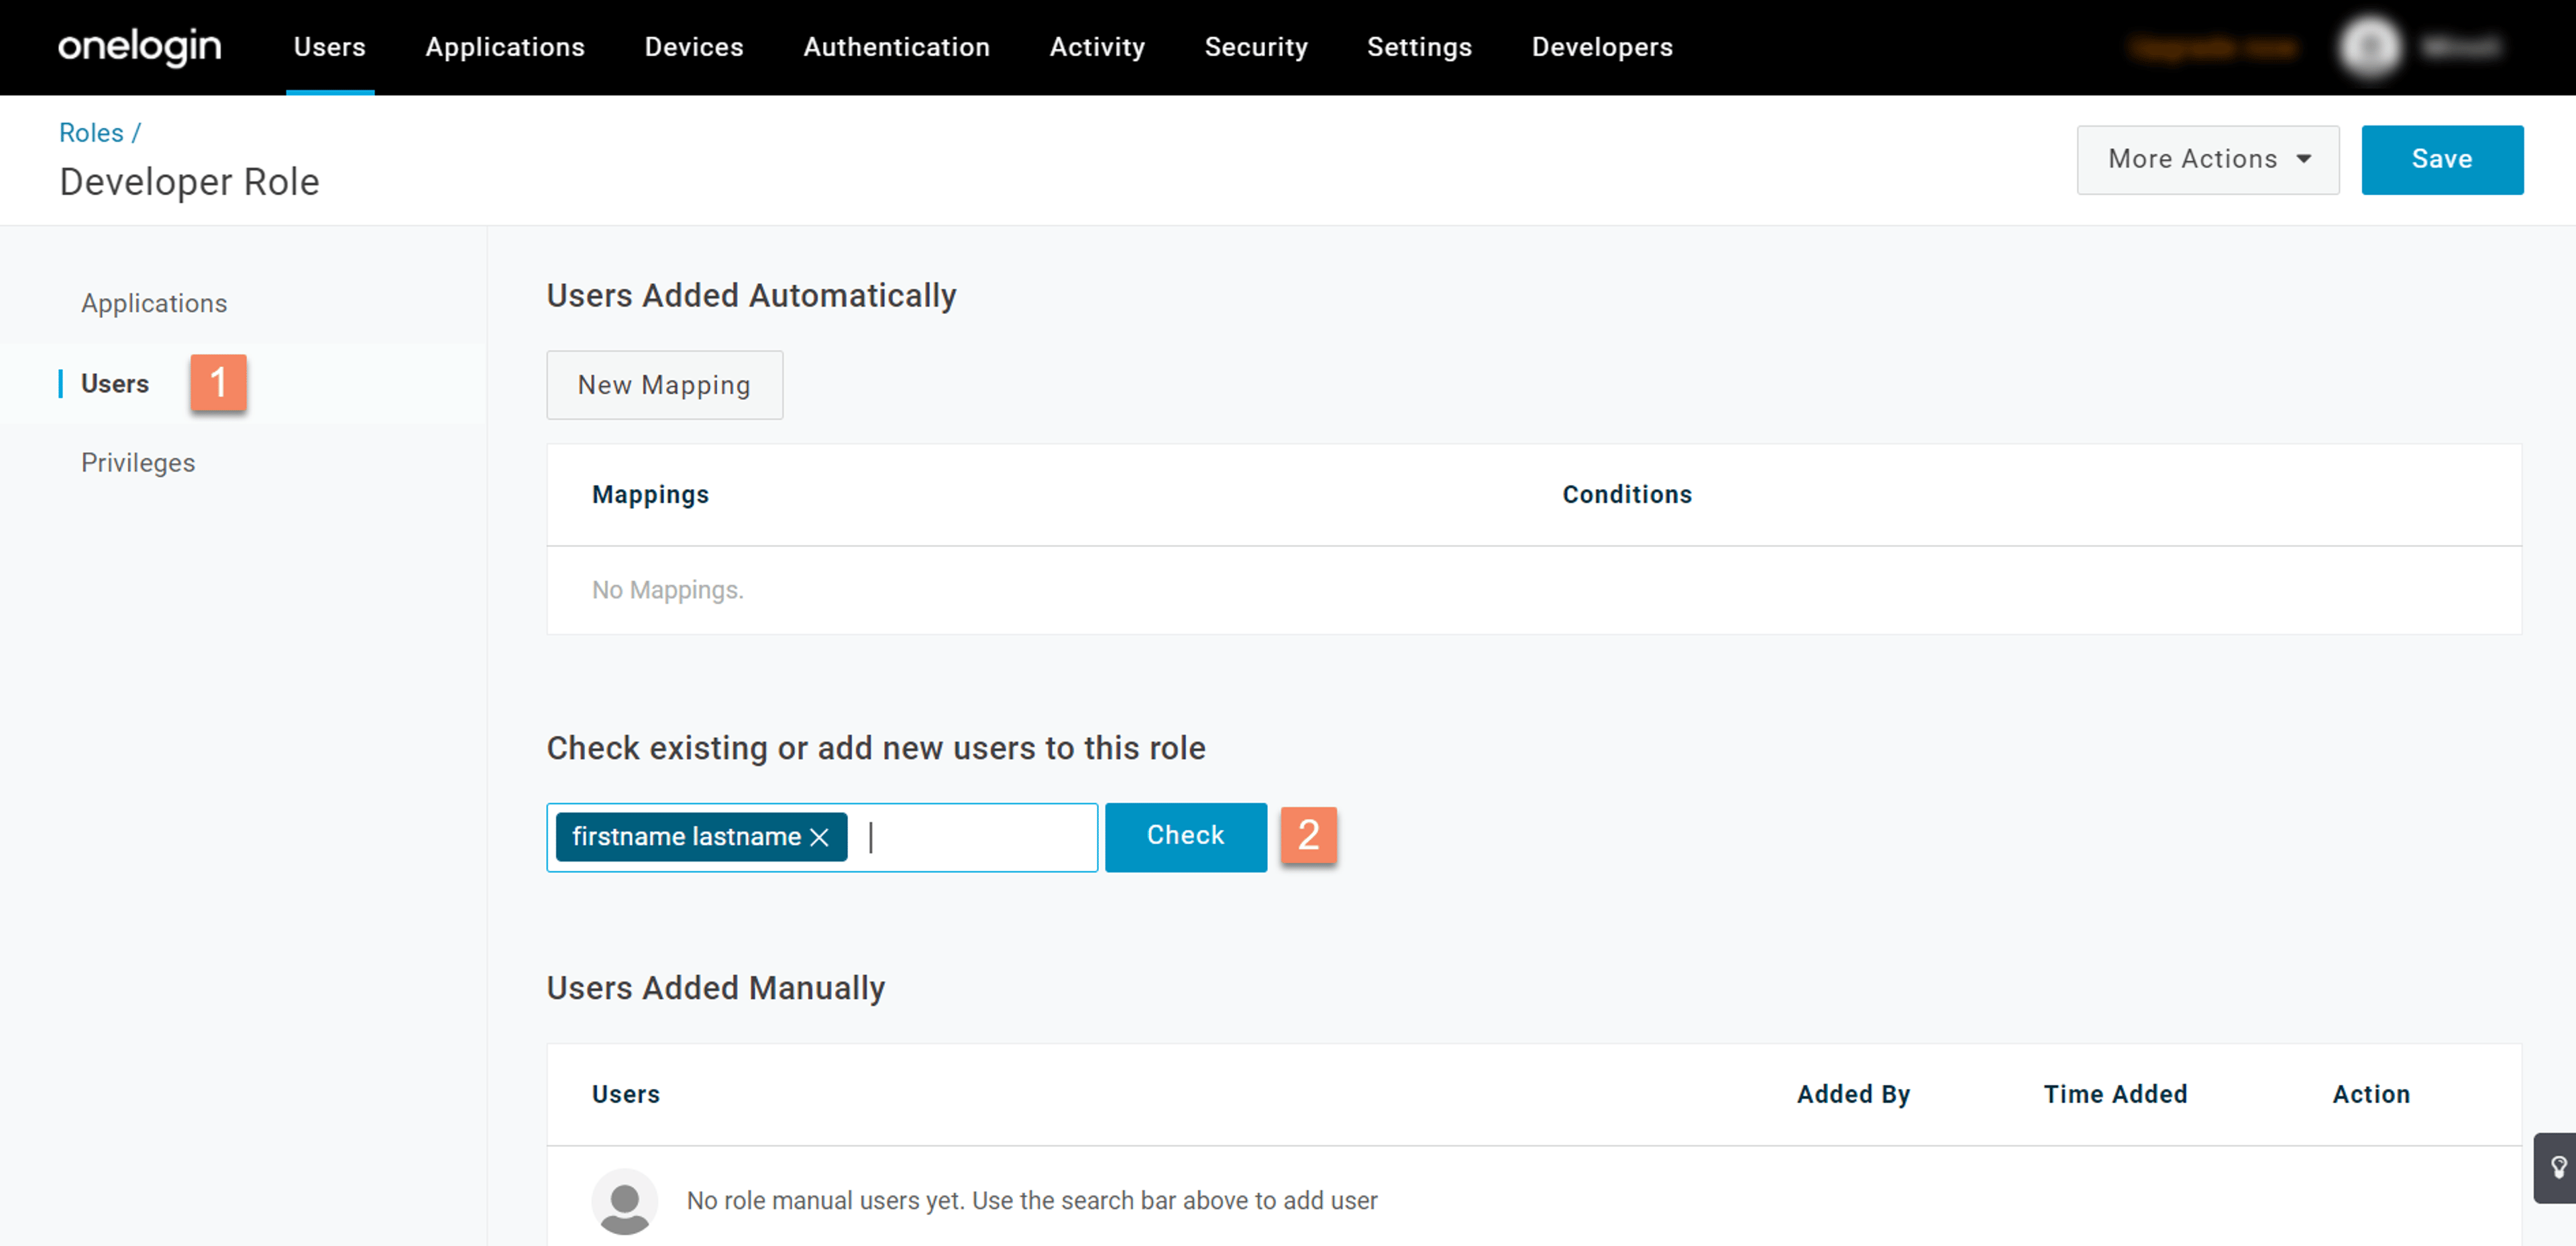Click the Action column header
The height and width of the screenshot is (1246, 2576).
pos(2371,1094)
